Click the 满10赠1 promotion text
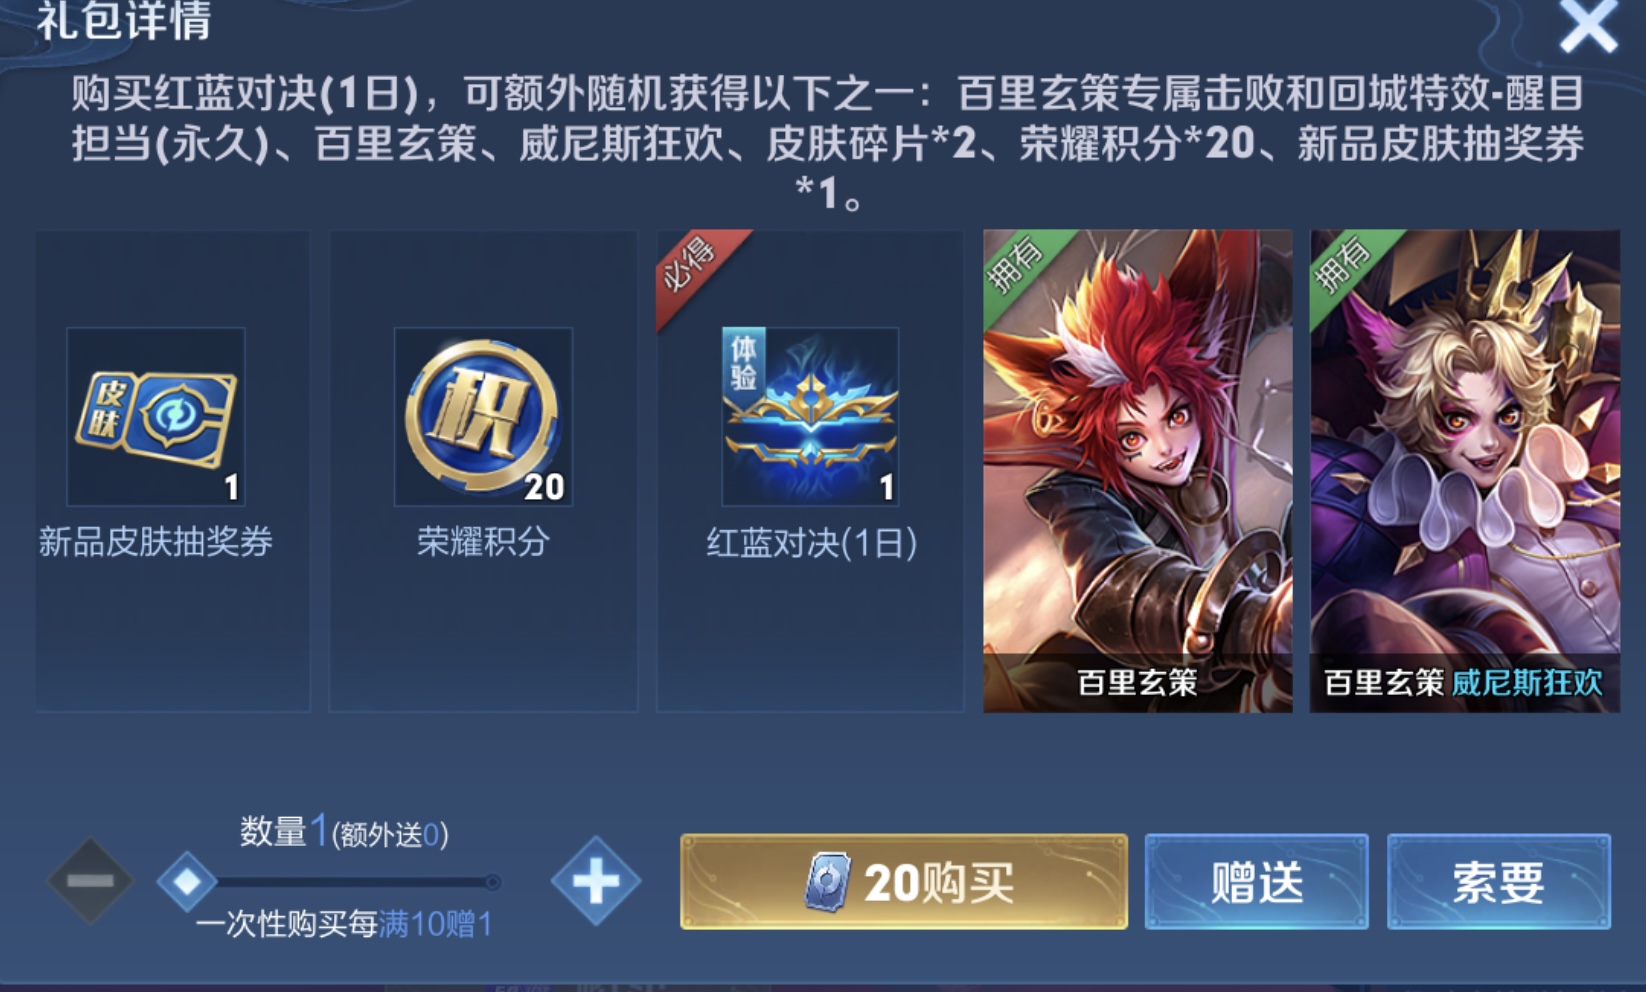The image size is (1646, 992). click(435, 924)
